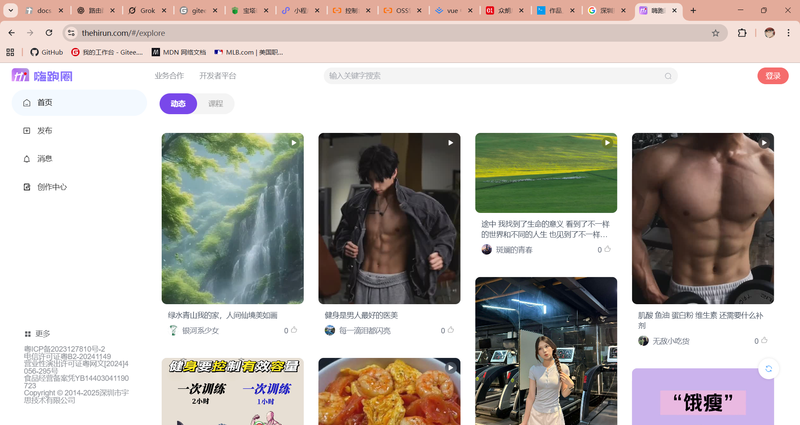The height and width of the screenshot is (425, 800).
Task: Open the 首页 home sidebar item
Action: 79,103
